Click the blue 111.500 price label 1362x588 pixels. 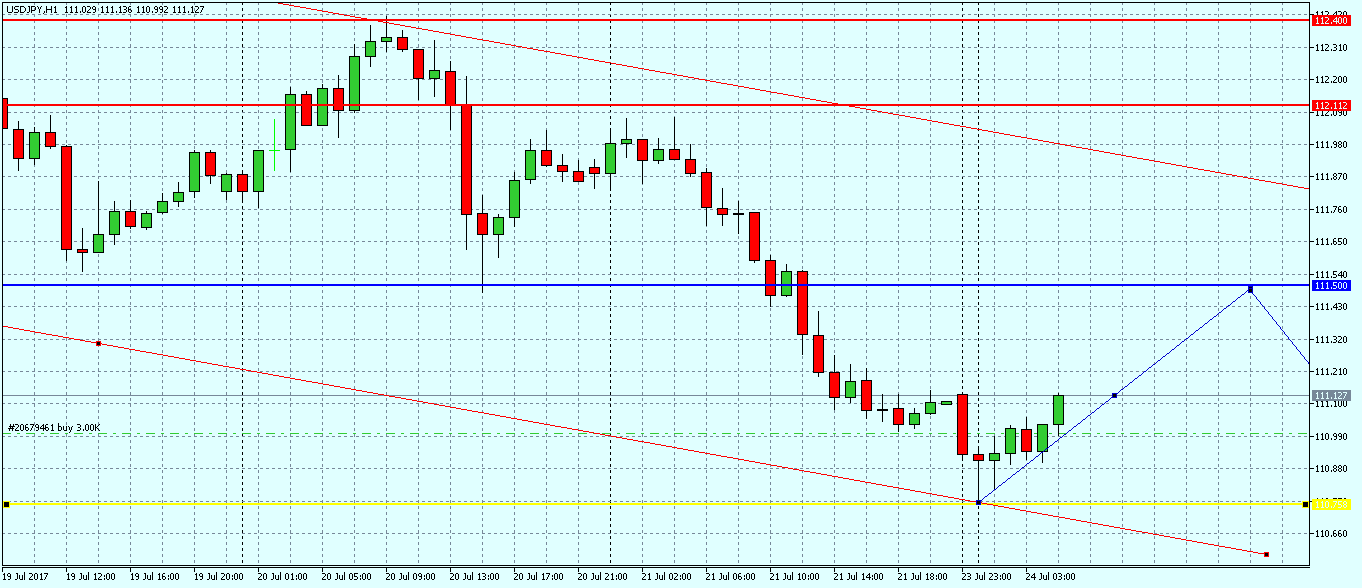click(x=1331, y=286)
